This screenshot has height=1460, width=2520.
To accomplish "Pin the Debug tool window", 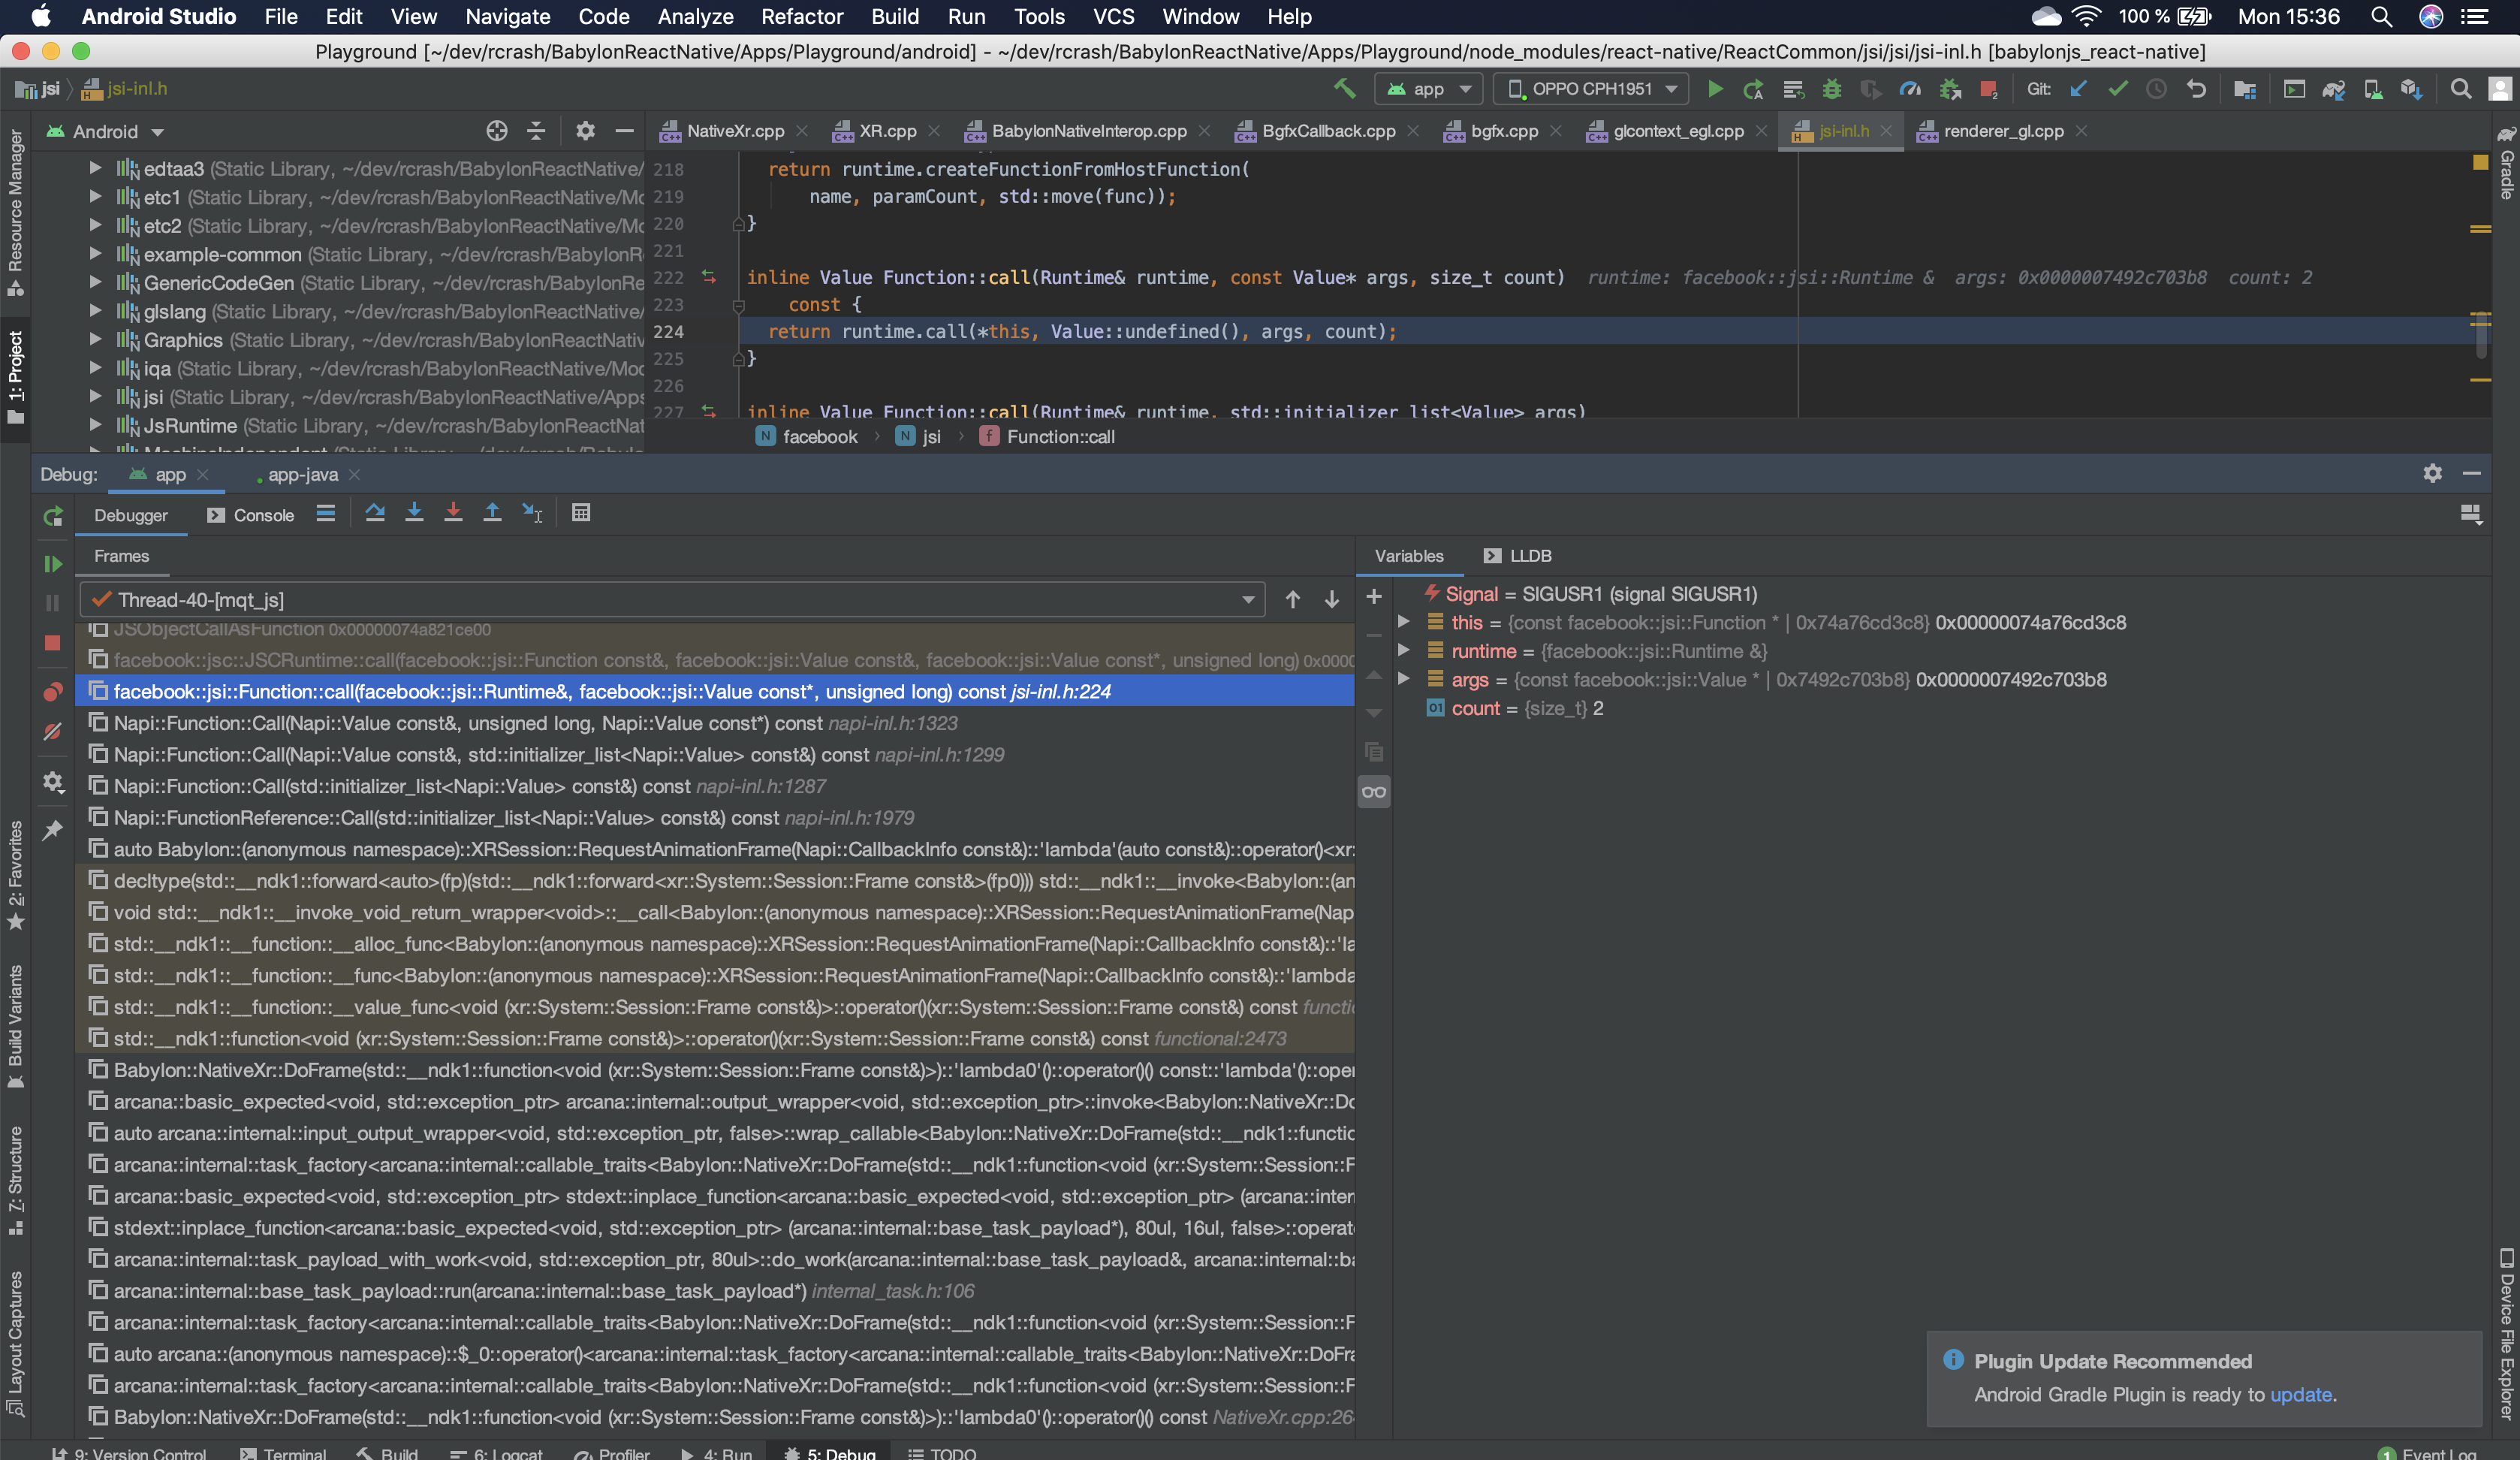I will tap(52, 829).
